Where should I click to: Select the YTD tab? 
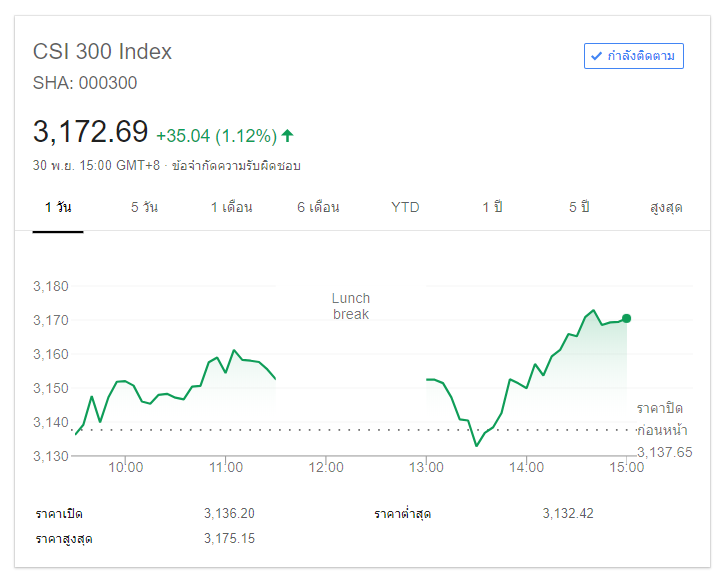pos(405,207)
